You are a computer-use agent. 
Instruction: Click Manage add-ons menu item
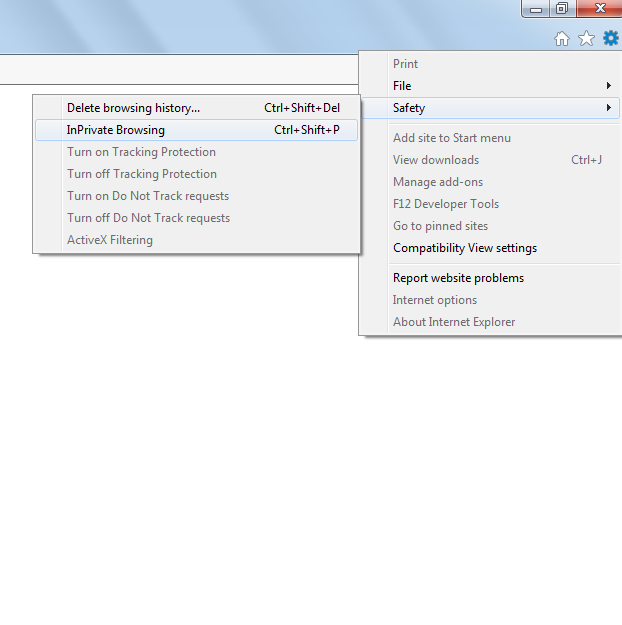(x=438, y=182)
